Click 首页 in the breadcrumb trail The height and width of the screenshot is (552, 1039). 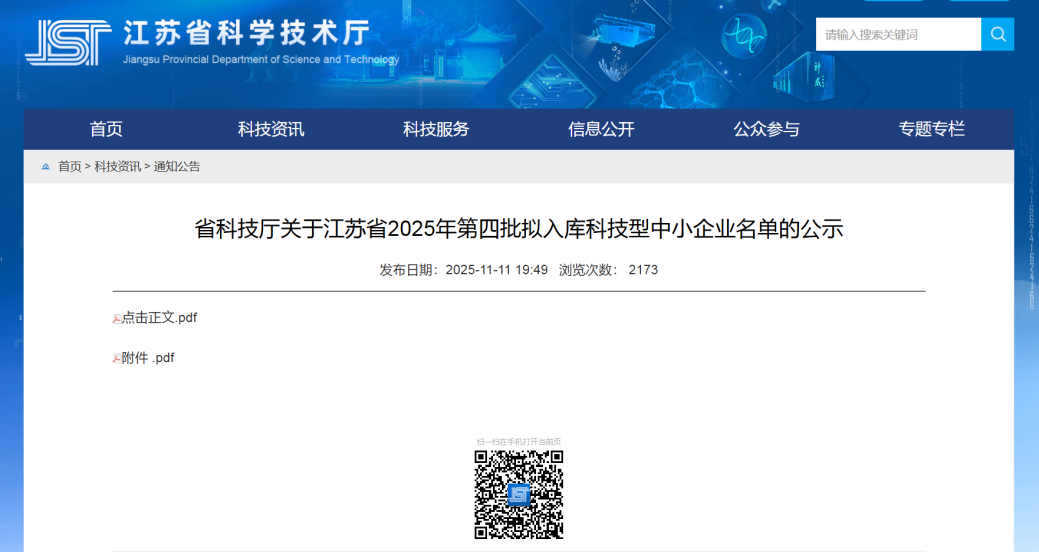pyautogui.click(x=70, y=167)
